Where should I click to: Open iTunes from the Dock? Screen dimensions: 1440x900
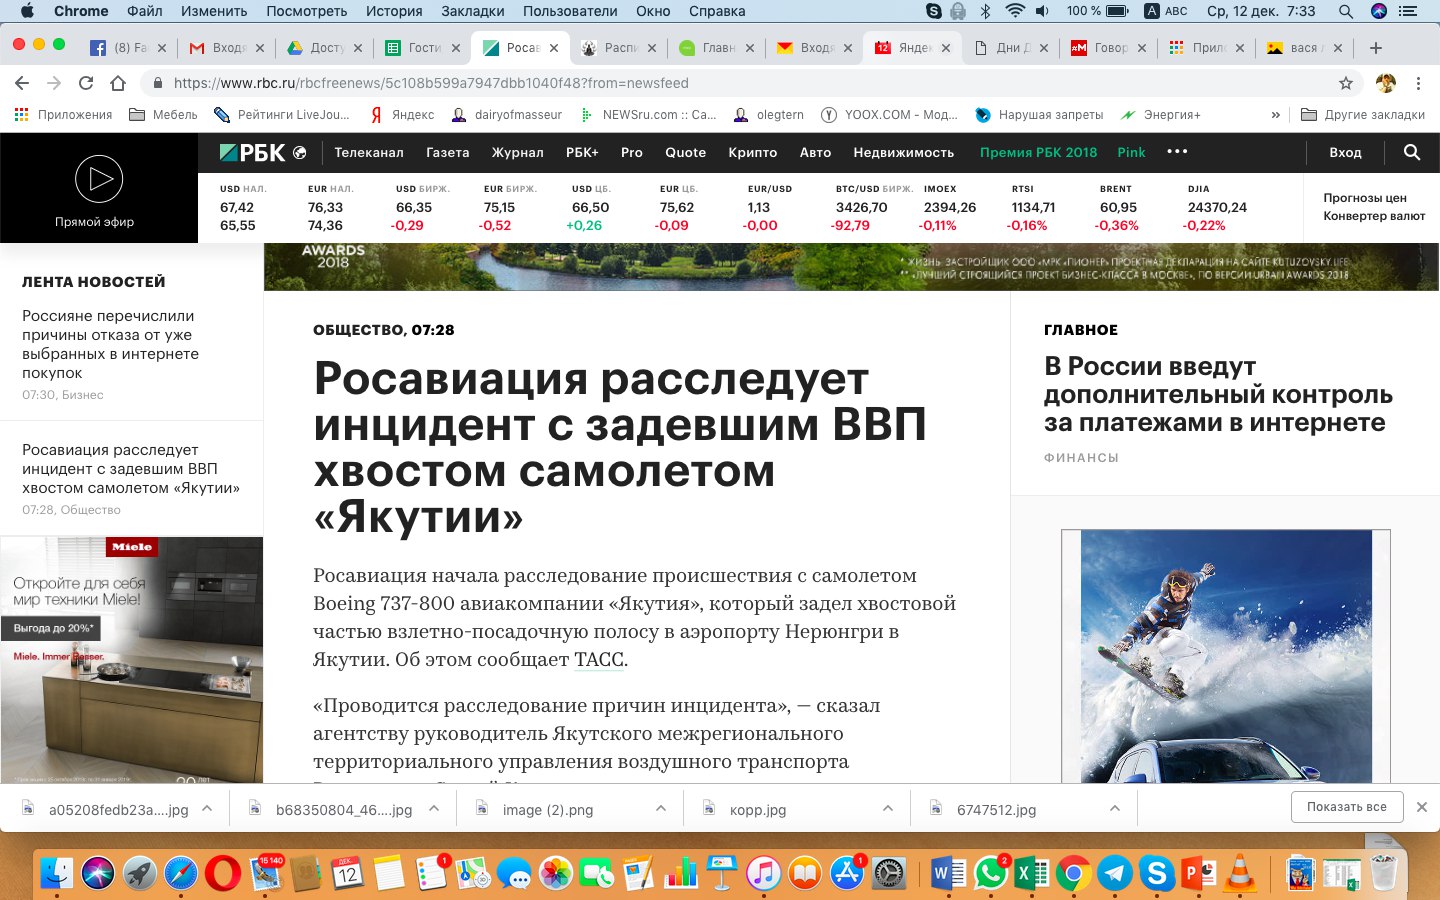763,873
